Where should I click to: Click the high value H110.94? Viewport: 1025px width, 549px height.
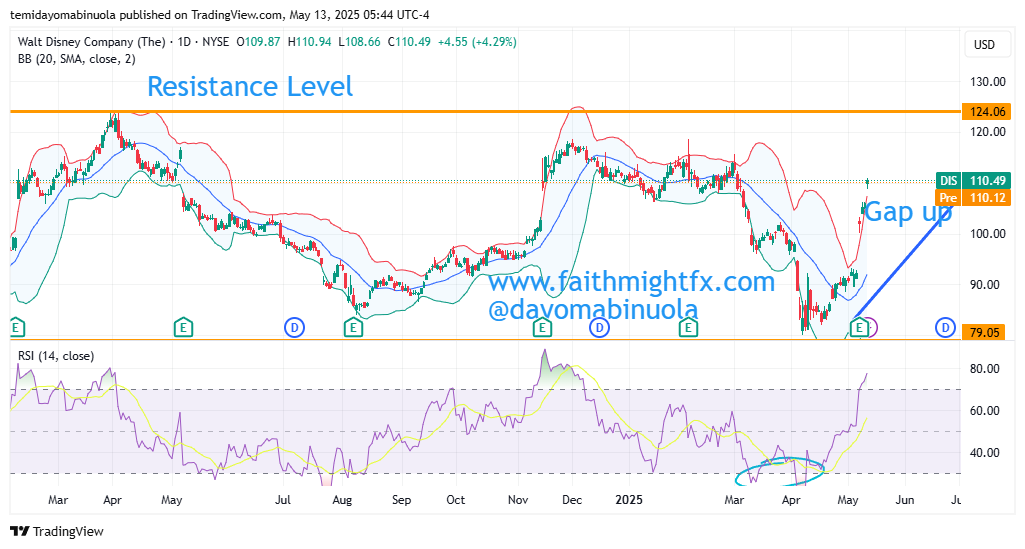[x=309, y=42]
